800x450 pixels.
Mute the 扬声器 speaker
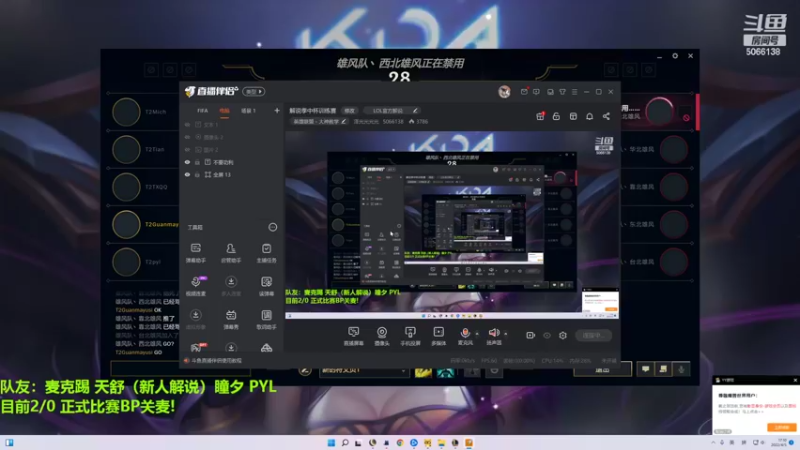[493, 333]
